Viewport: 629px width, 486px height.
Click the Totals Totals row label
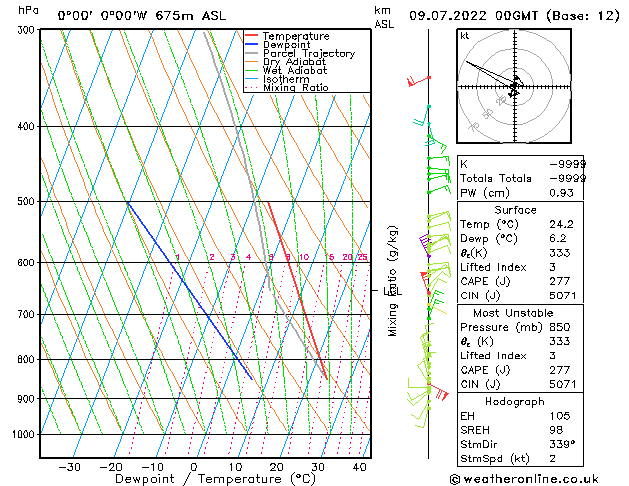[x=496, y=178]
